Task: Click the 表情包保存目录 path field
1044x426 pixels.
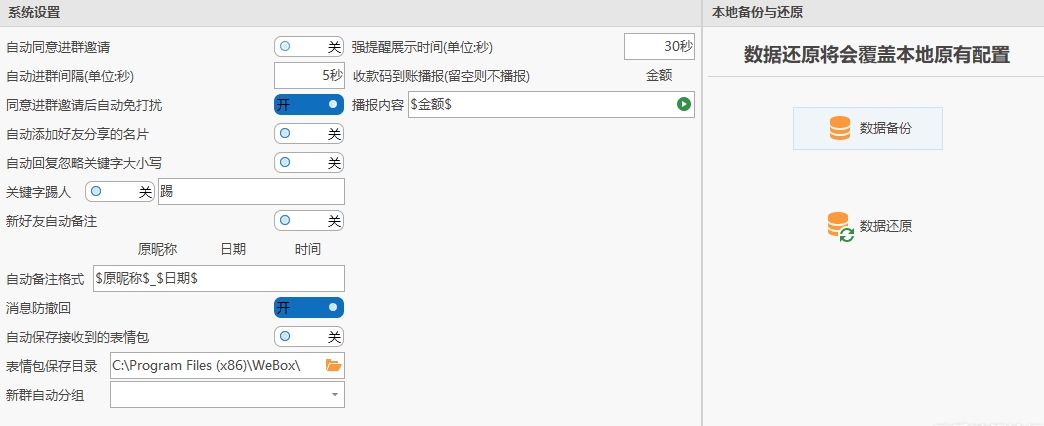Action: [x=228, y=365]
